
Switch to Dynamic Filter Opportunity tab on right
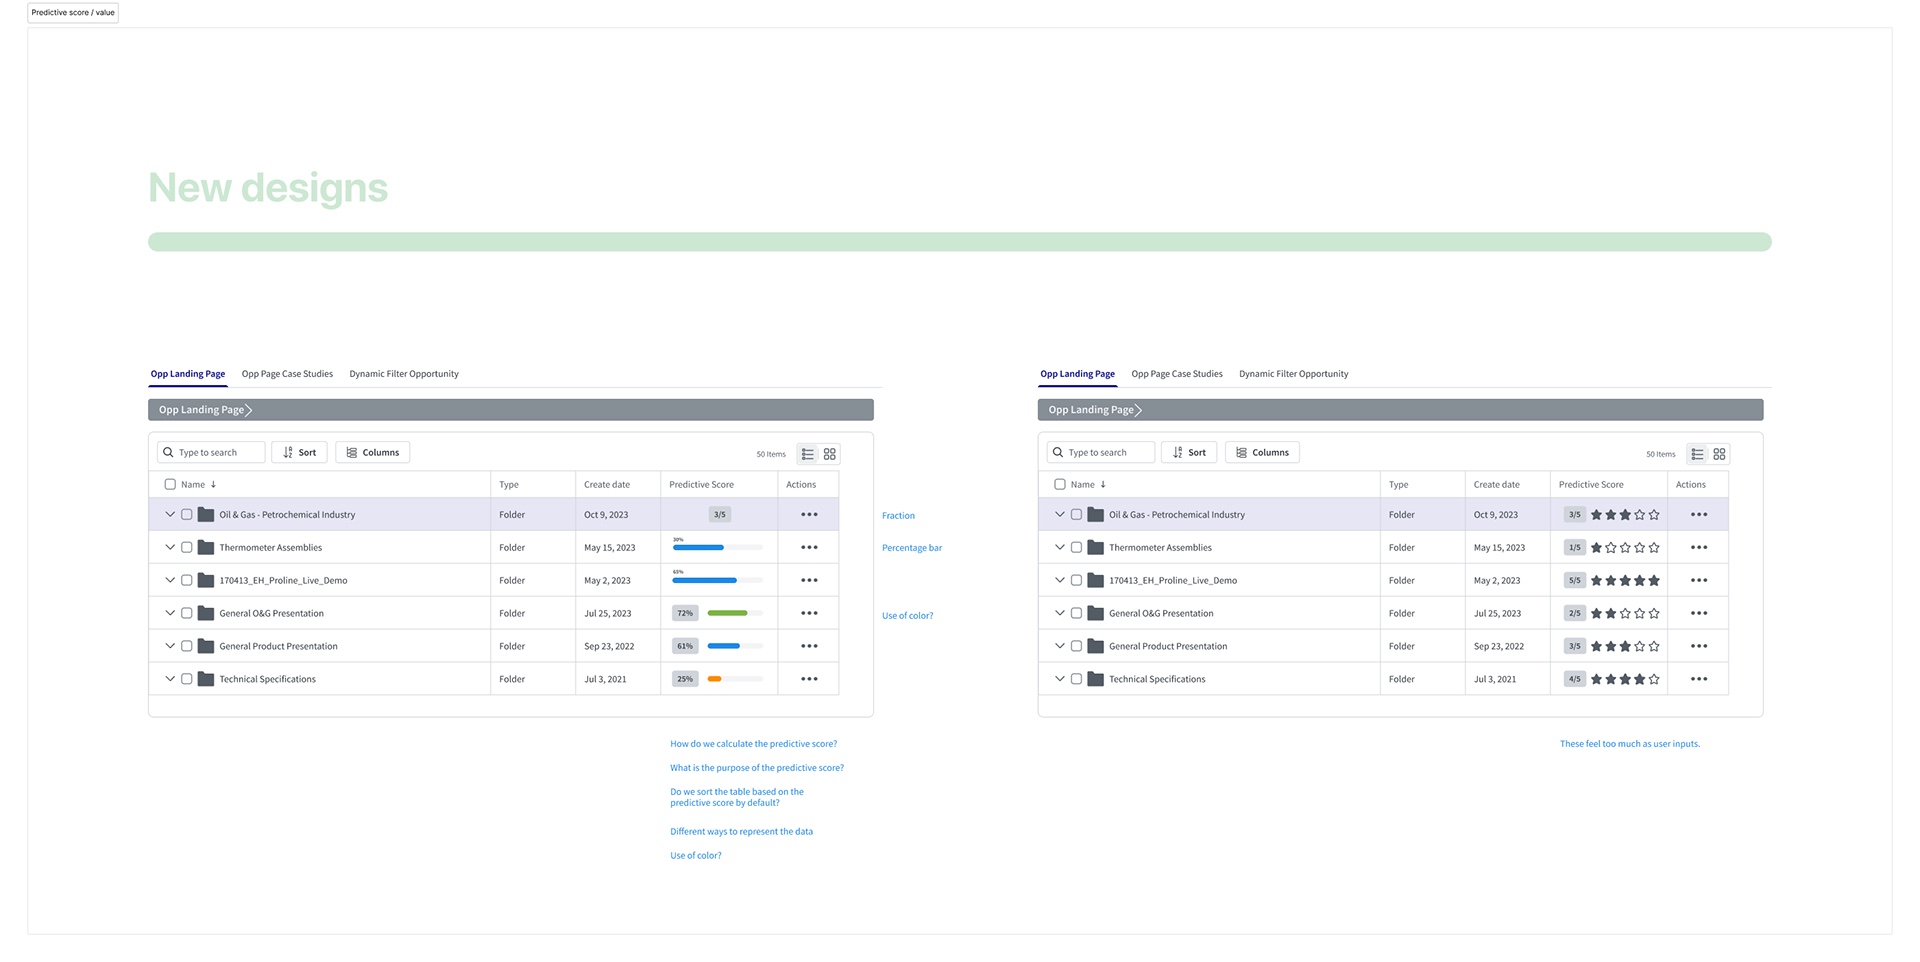coord(1294,374)
